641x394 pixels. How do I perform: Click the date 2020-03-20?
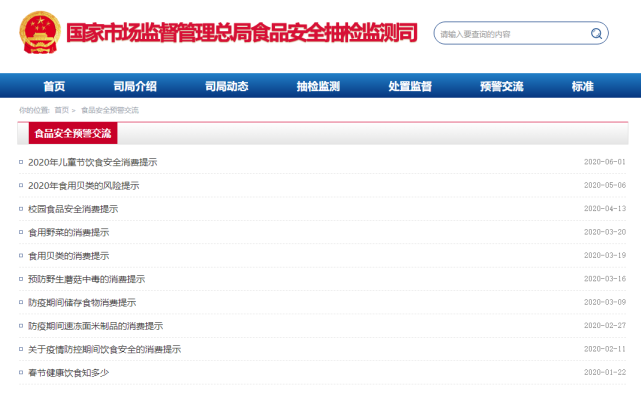click(x=605, y=232)
